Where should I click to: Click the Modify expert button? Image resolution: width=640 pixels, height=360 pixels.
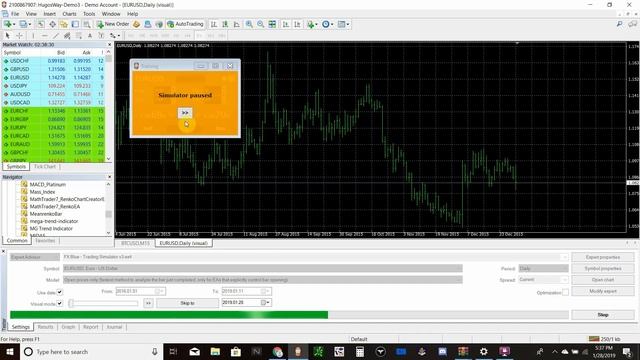[x=603, y=291]
